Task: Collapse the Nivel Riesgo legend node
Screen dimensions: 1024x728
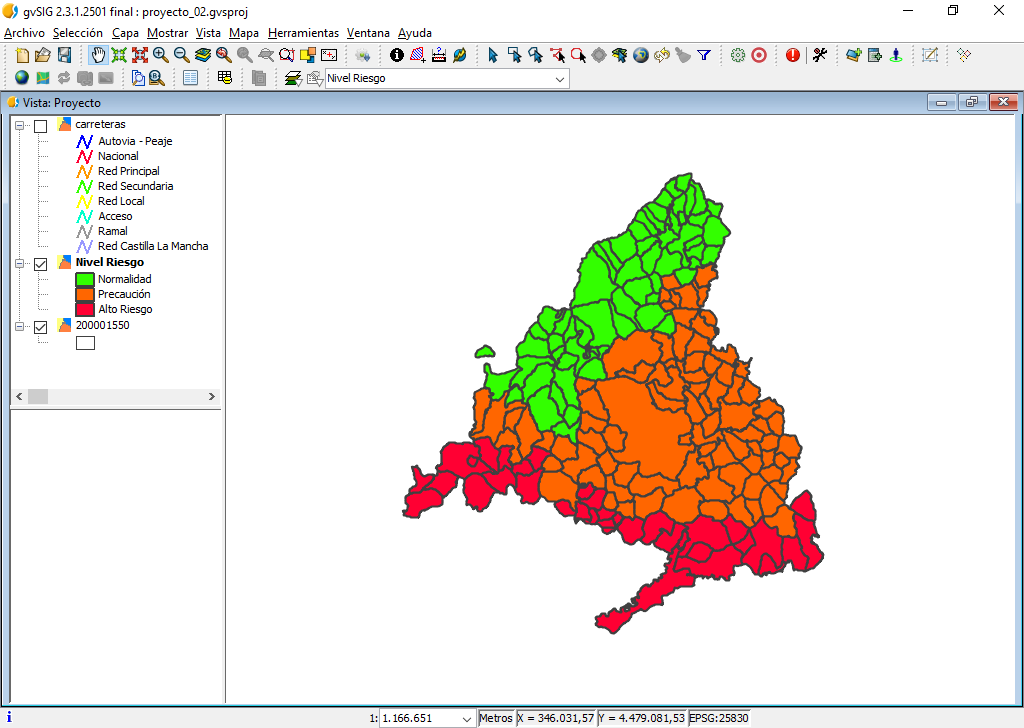Action: click(x=20, y=264)
